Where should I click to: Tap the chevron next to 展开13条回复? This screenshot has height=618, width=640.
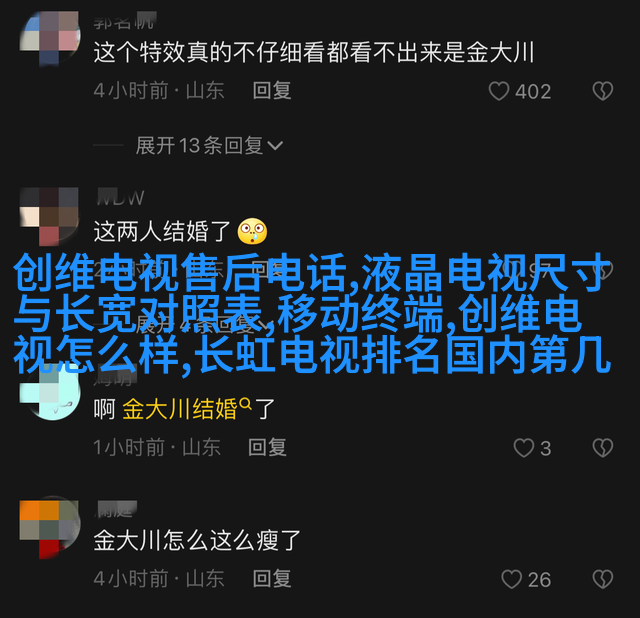coord(275,146)
